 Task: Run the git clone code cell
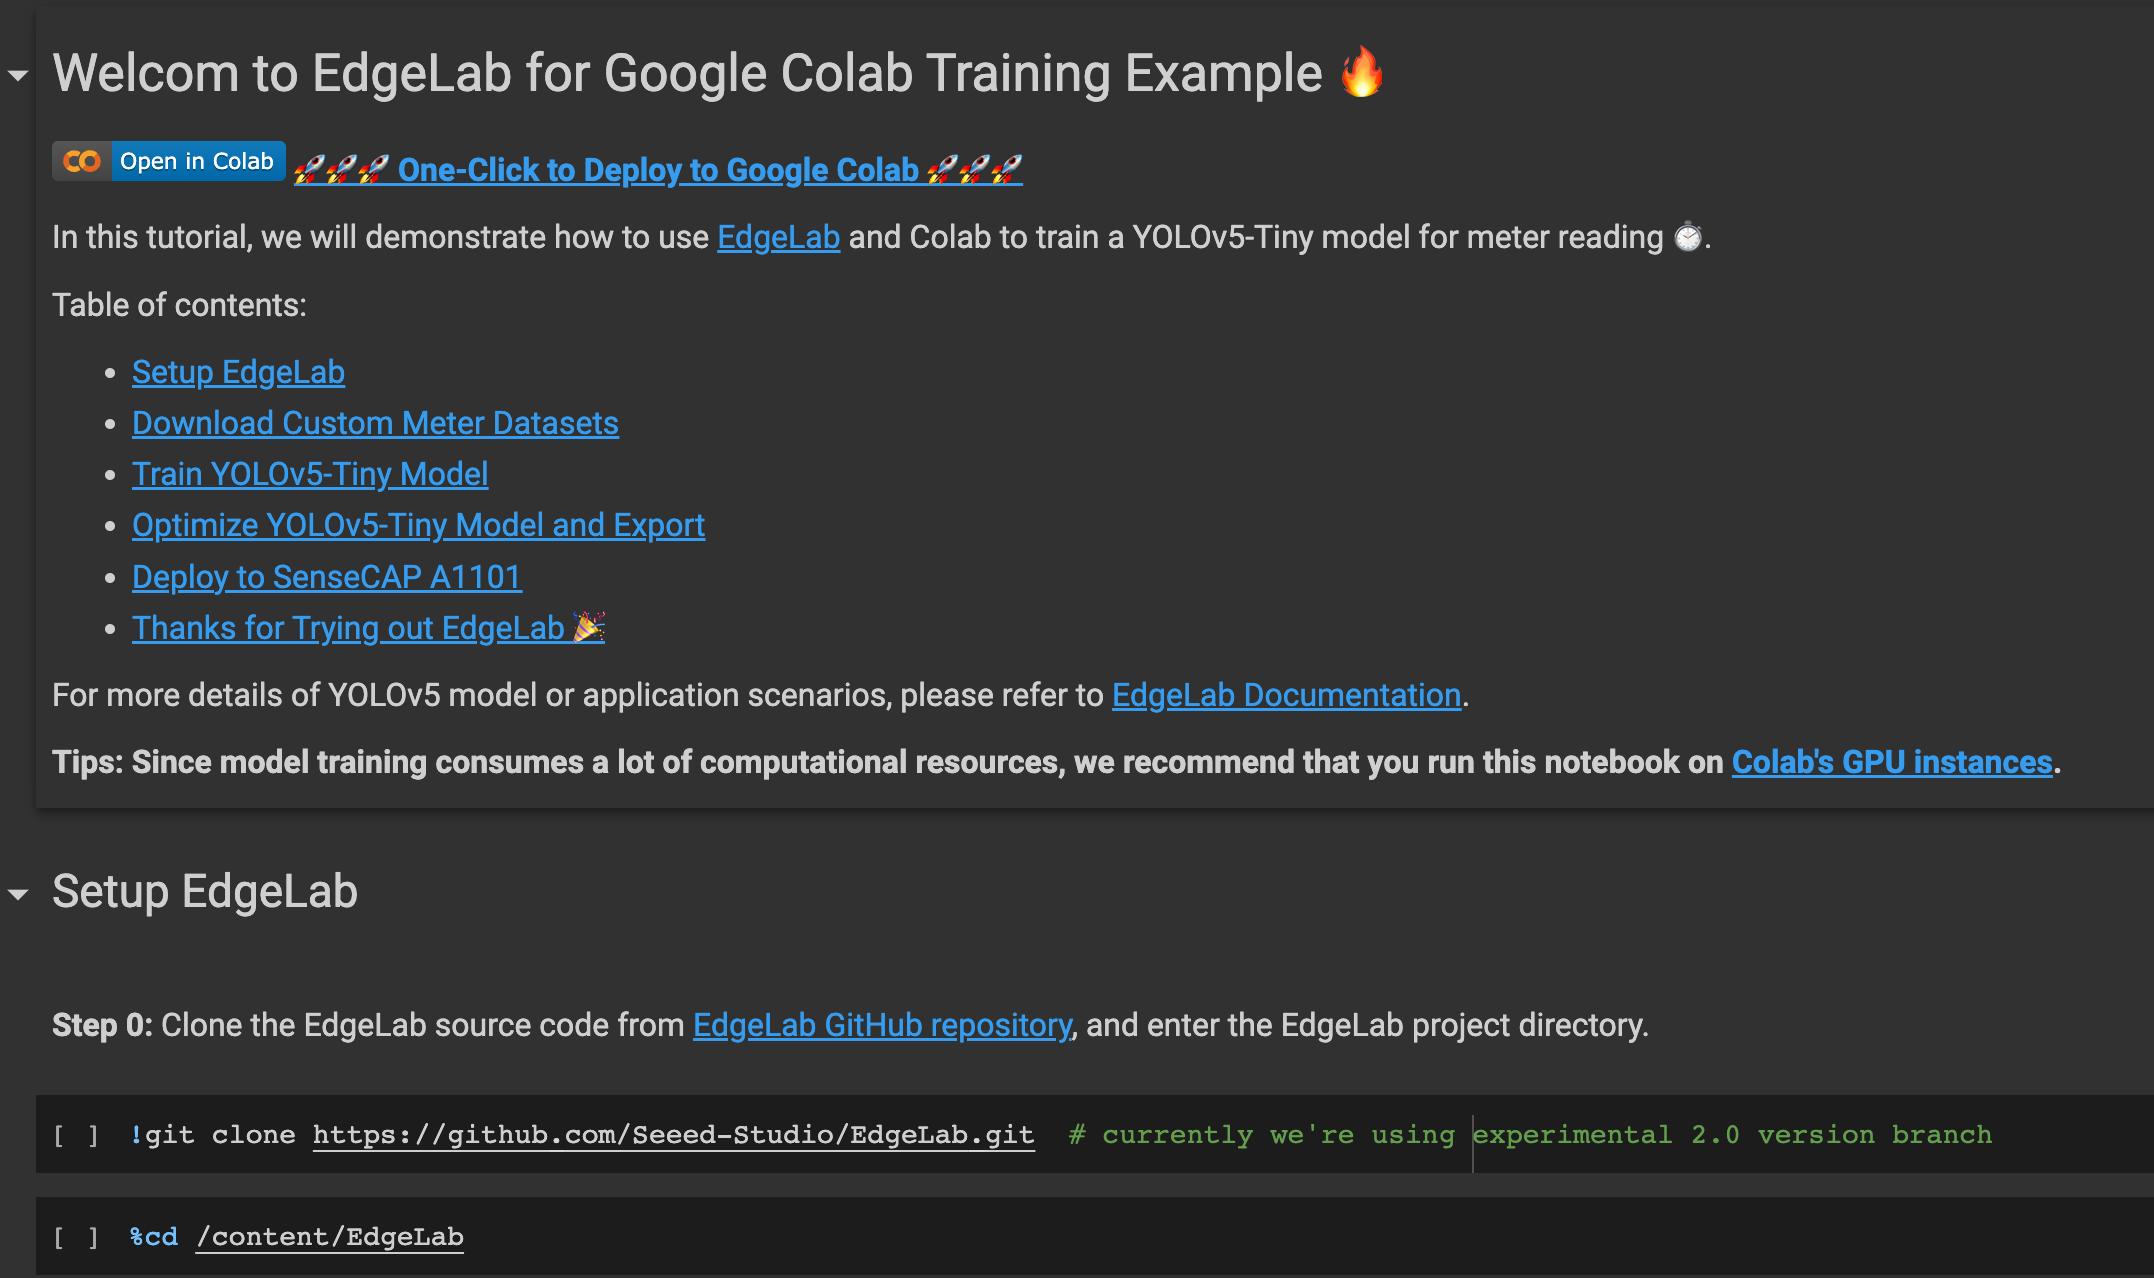(x=76, y=1135)
